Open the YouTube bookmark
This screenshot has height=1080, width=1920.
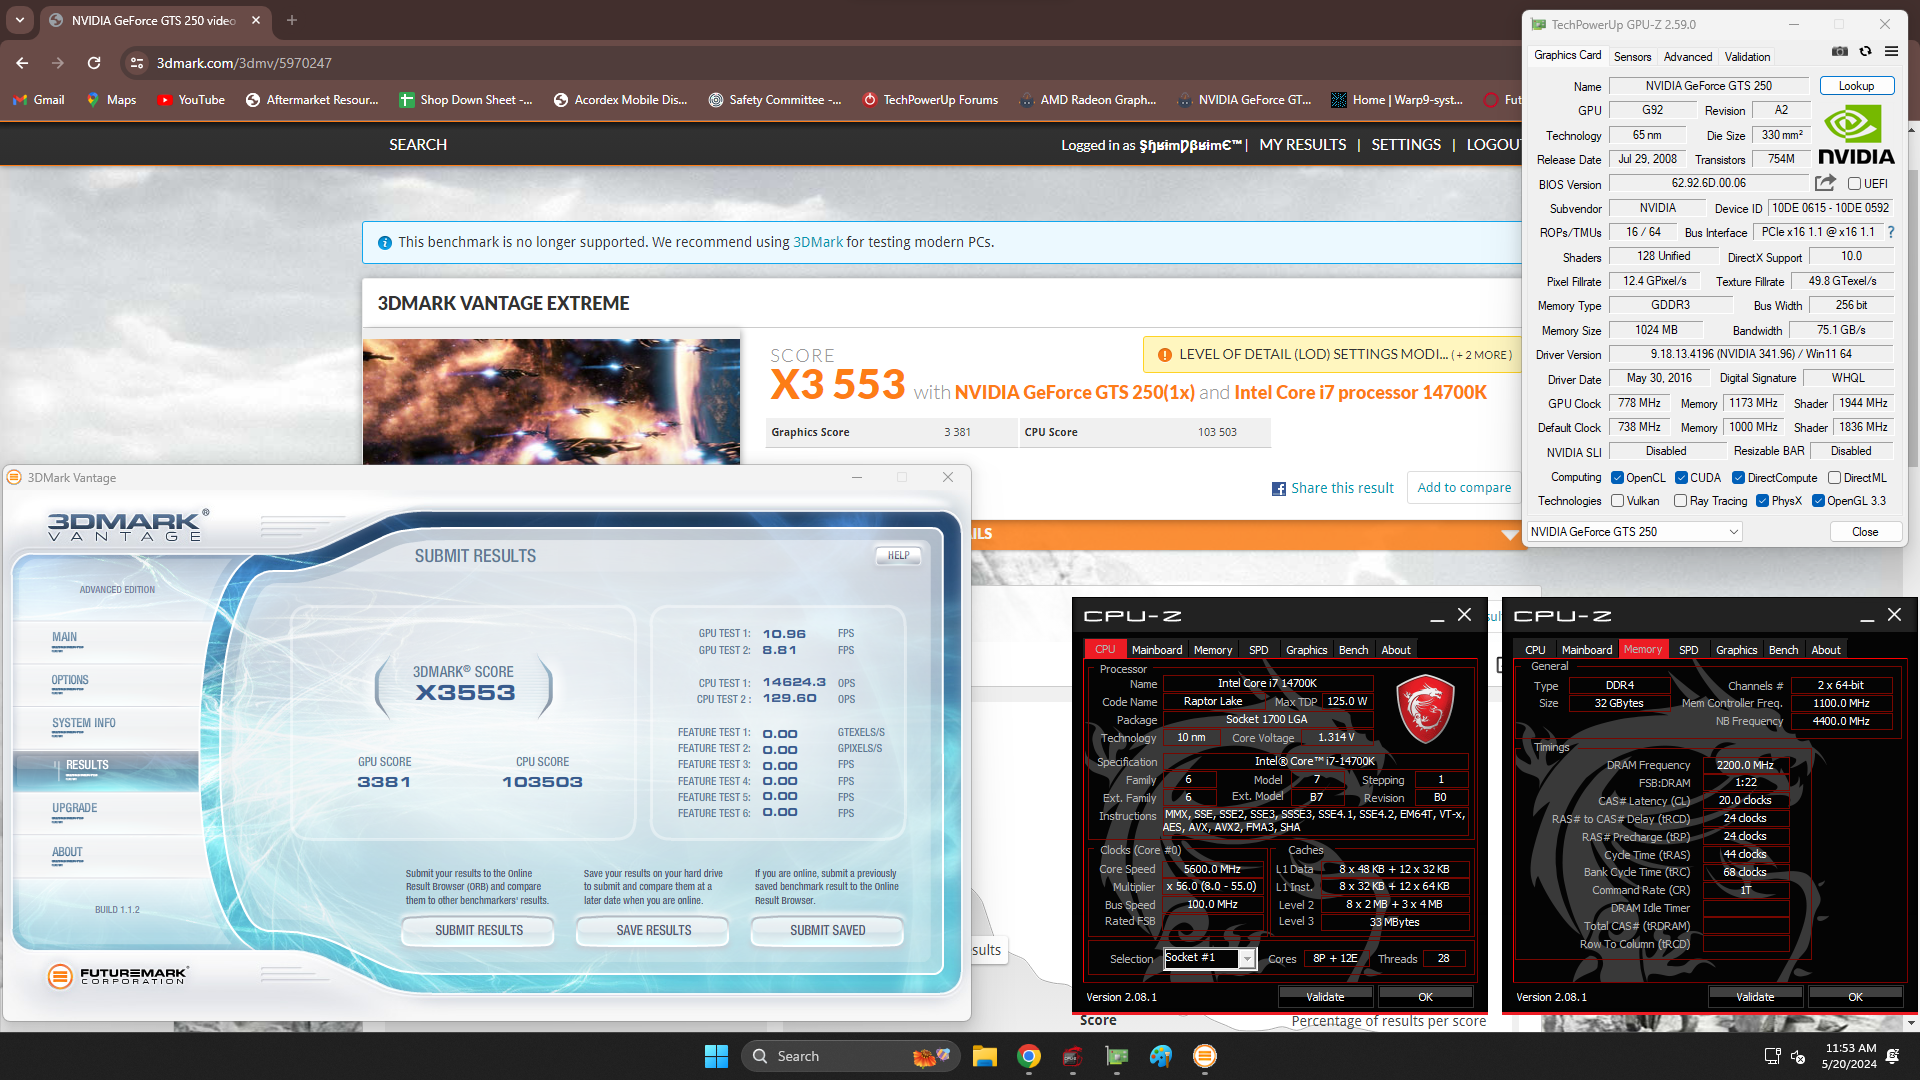pos(191,100)
